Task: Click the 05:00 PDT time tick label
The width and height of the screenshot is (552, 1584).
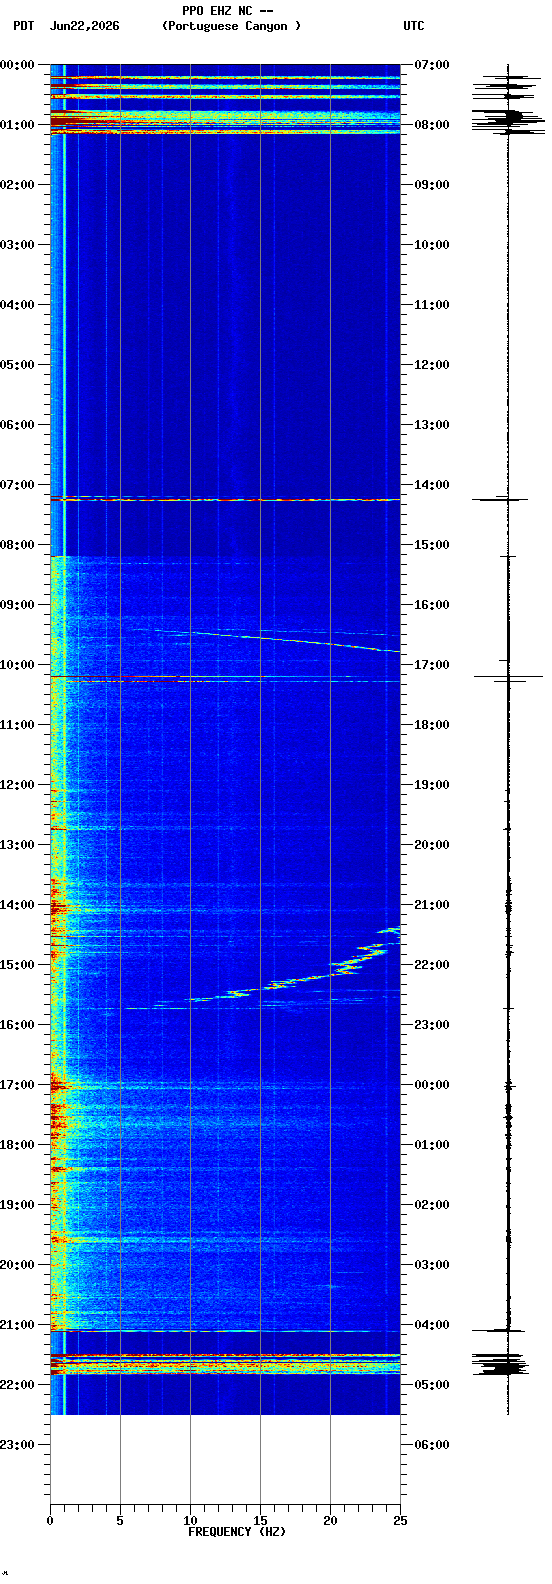Action: coord(17,365)
